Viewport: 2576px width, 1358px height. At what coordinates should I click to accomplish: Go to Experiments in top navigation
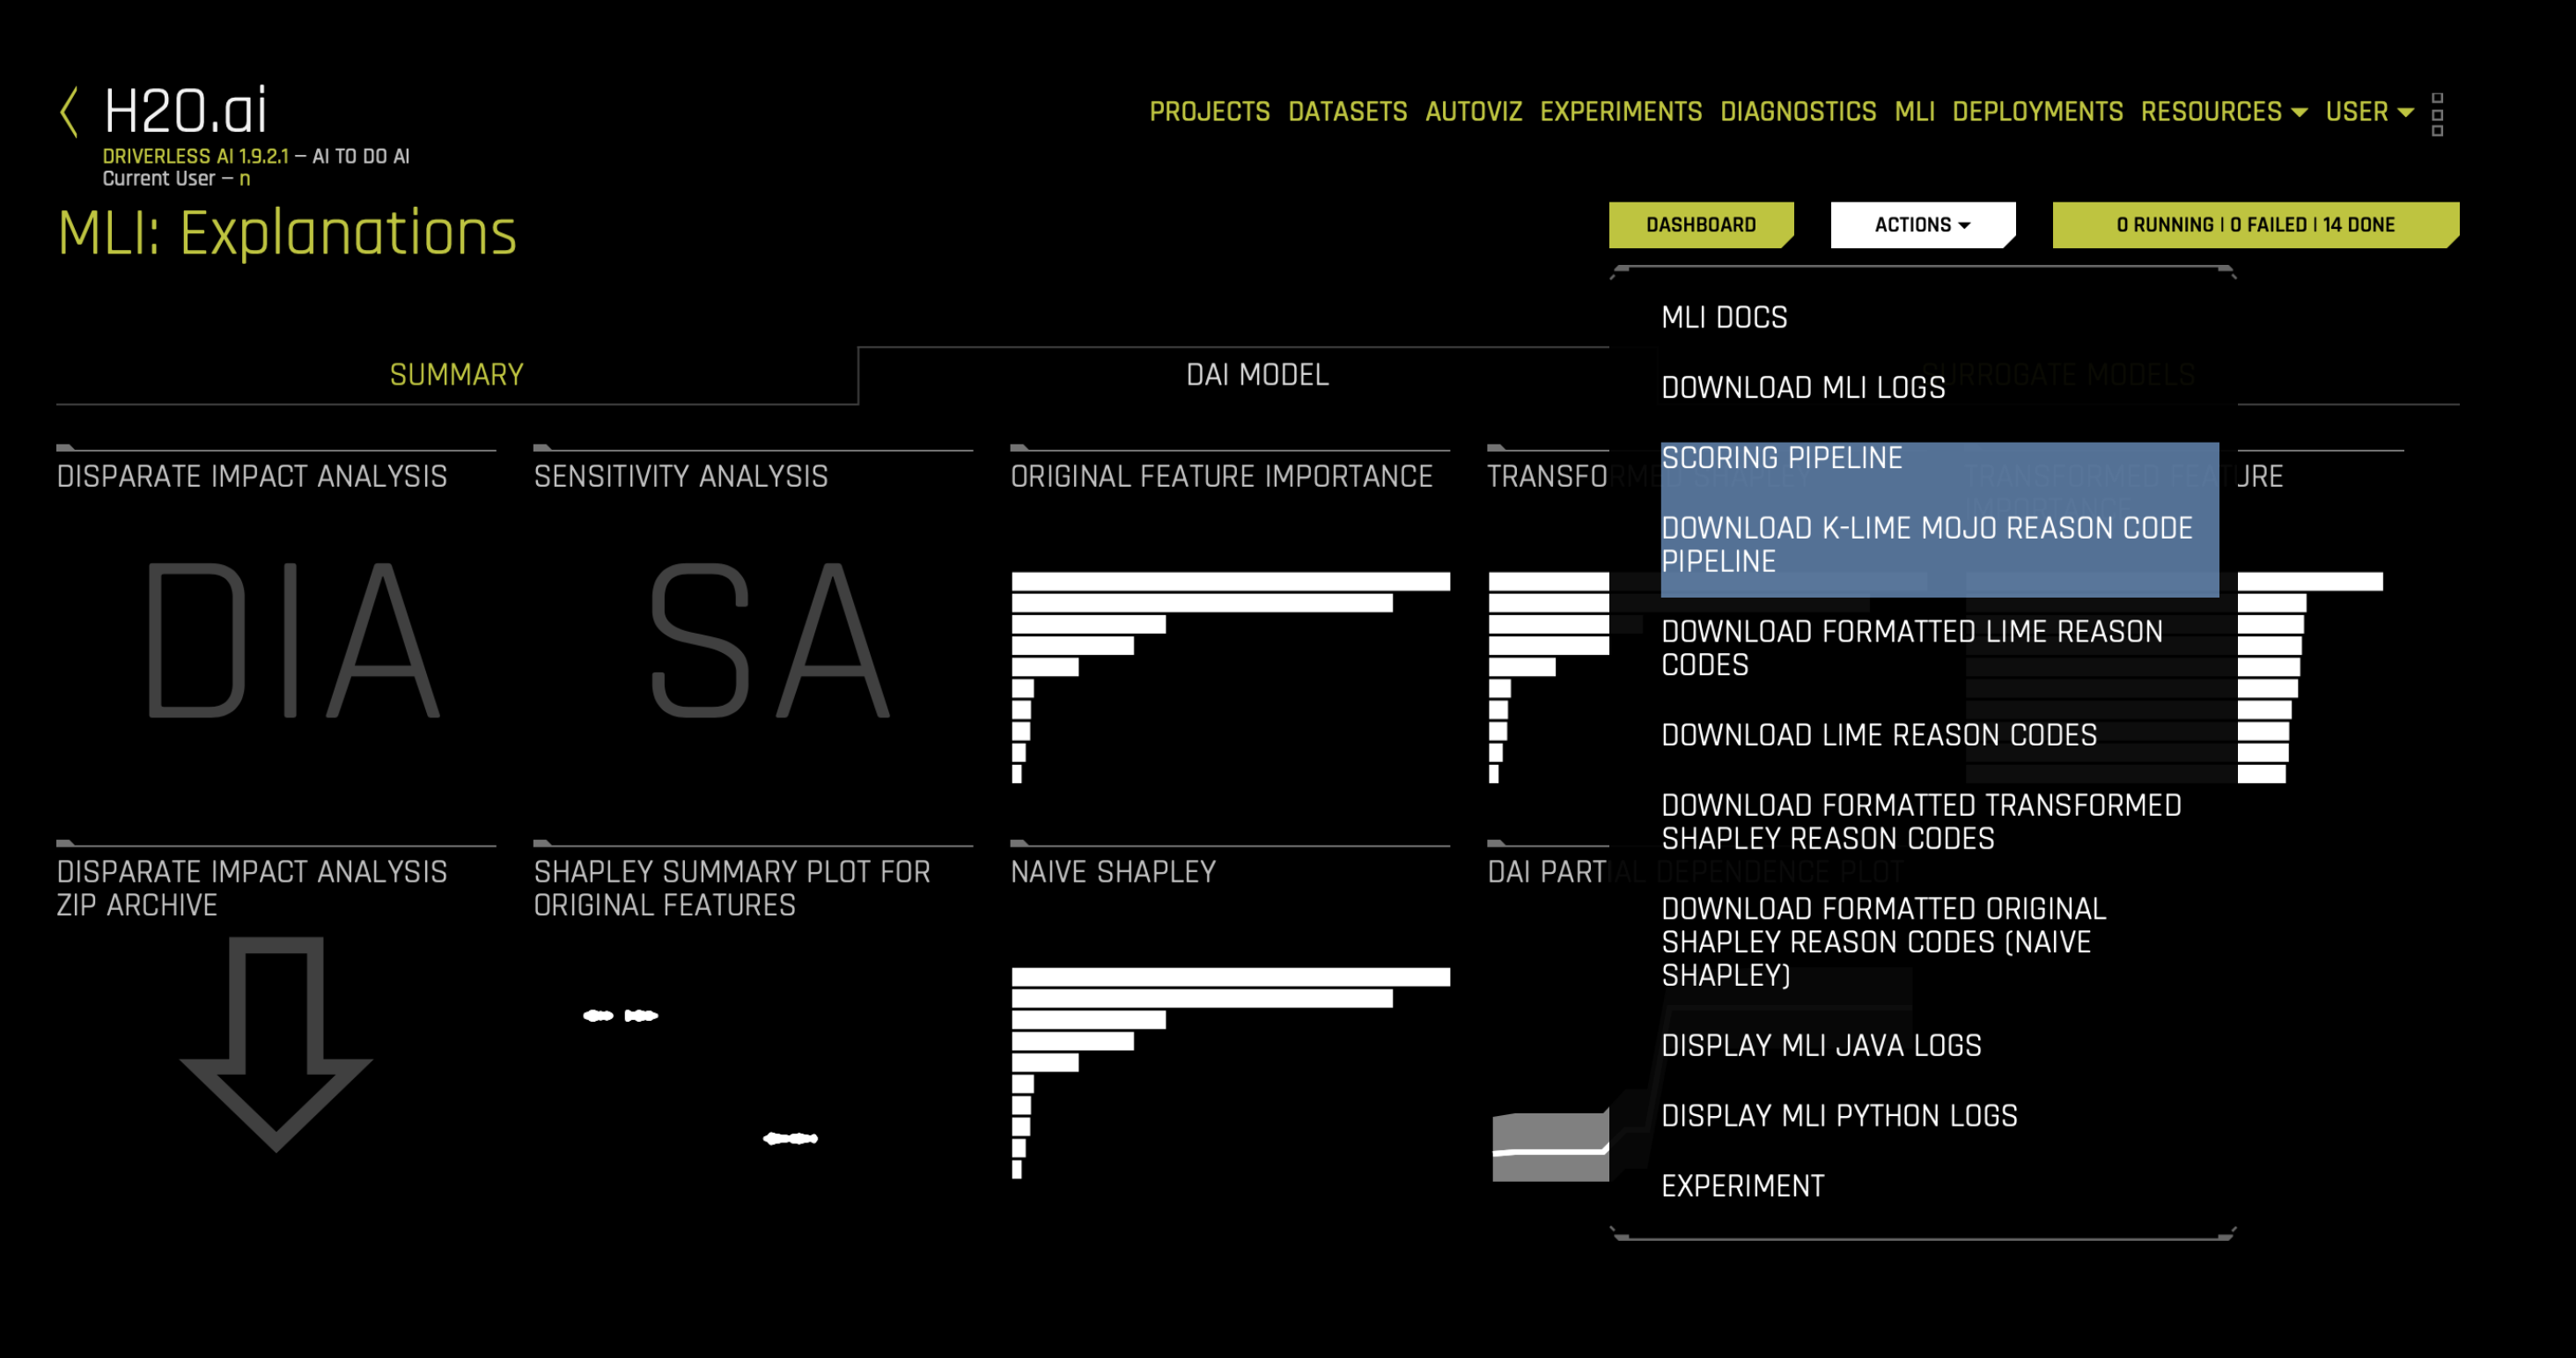coord(1620,112)
